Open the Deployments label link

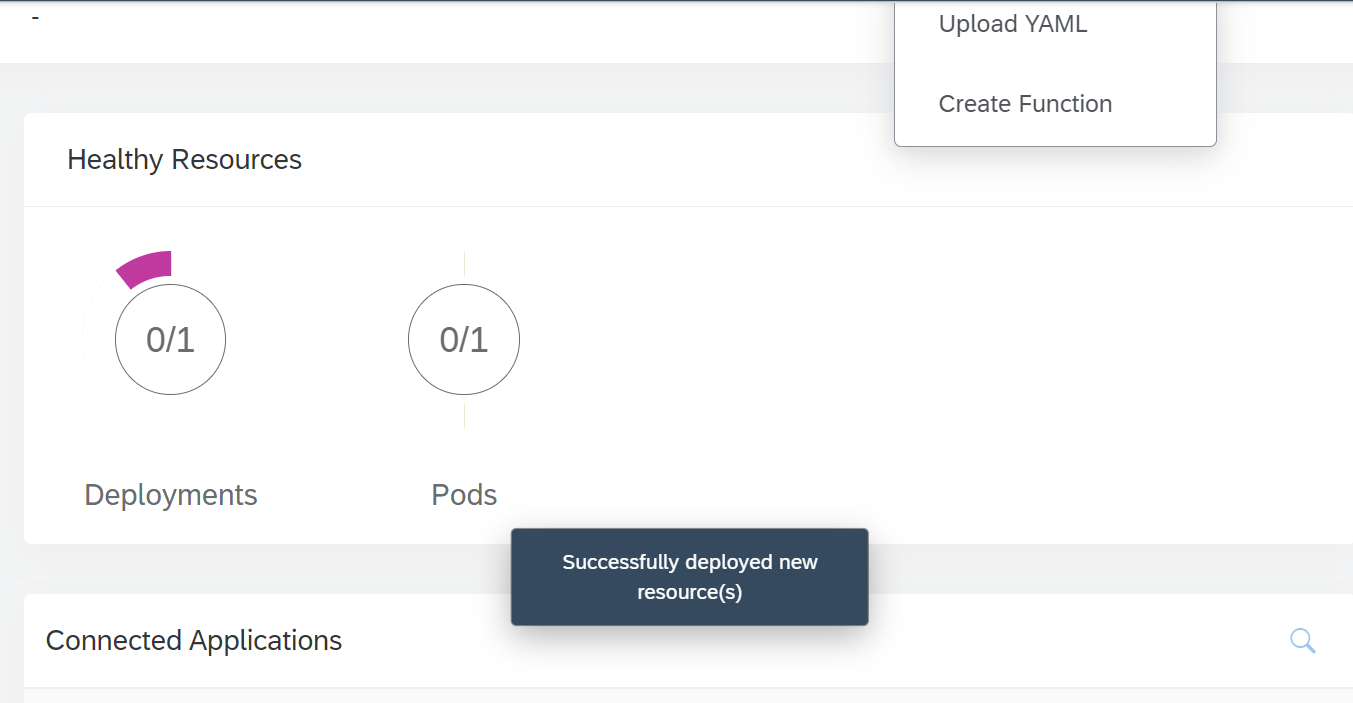[x=171, y=495]
